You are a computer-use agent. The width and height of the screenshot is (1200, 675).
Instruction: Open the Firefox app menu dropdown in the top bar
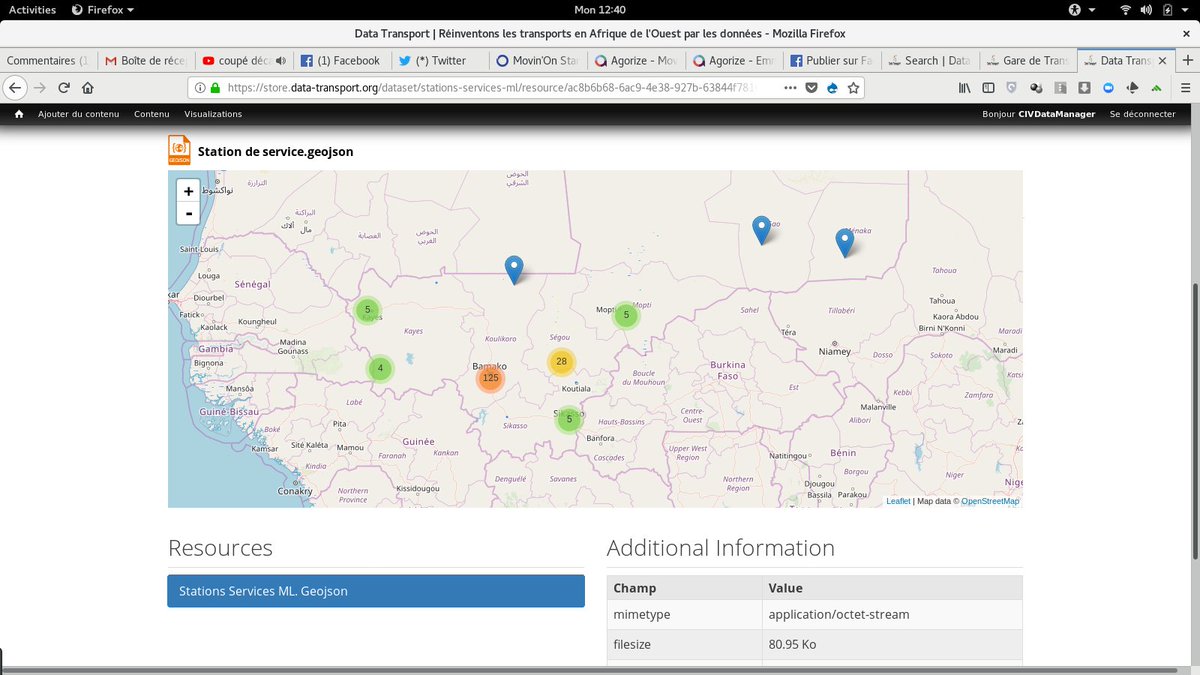tap(104, 9)
